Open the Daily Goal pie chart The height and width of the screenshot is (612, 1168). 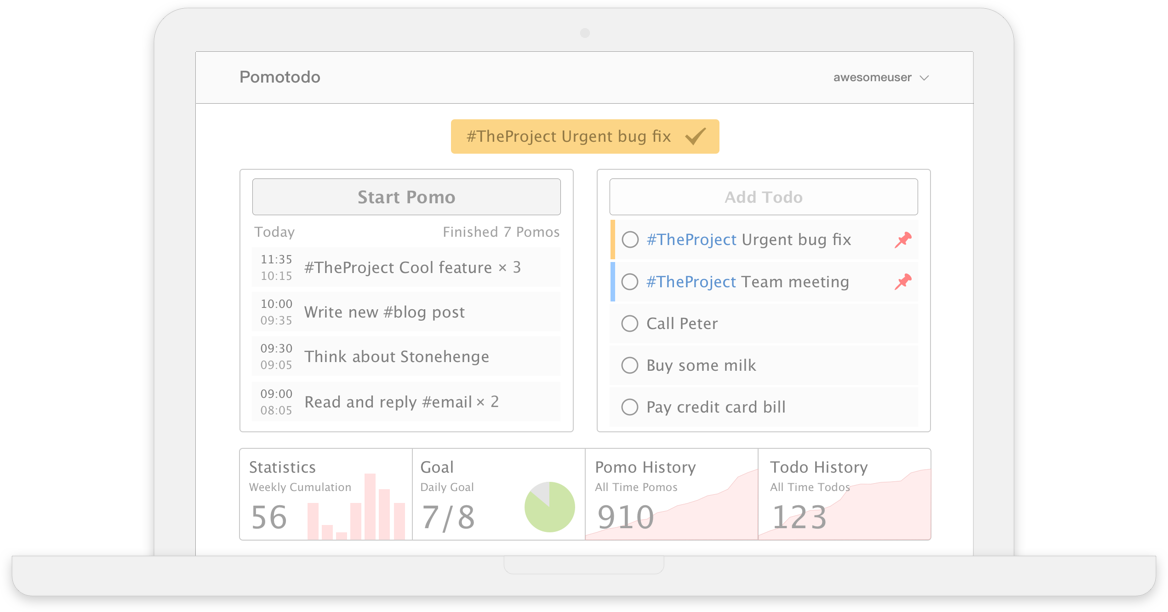[x=550, y=507]
